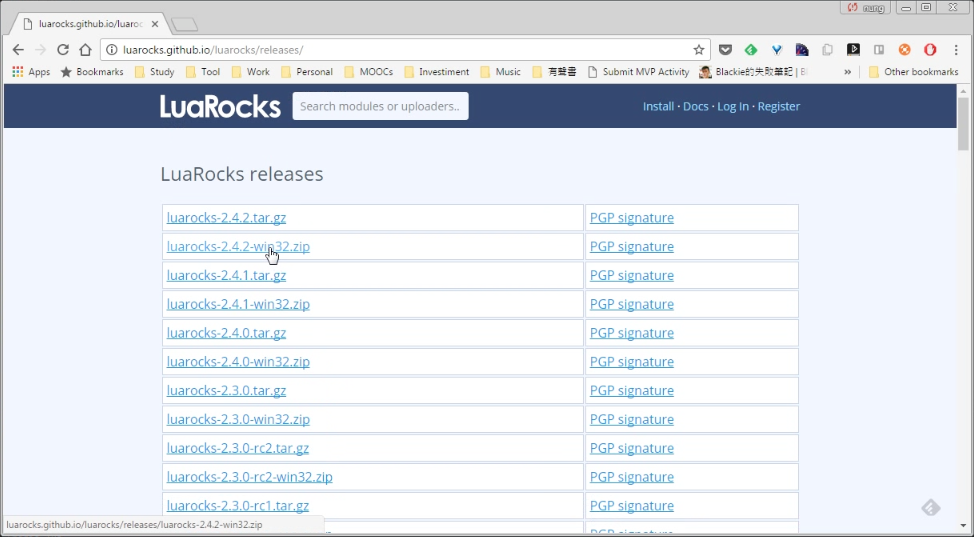Open the Apps shortcut in bookmarks bar

(31, 71)
